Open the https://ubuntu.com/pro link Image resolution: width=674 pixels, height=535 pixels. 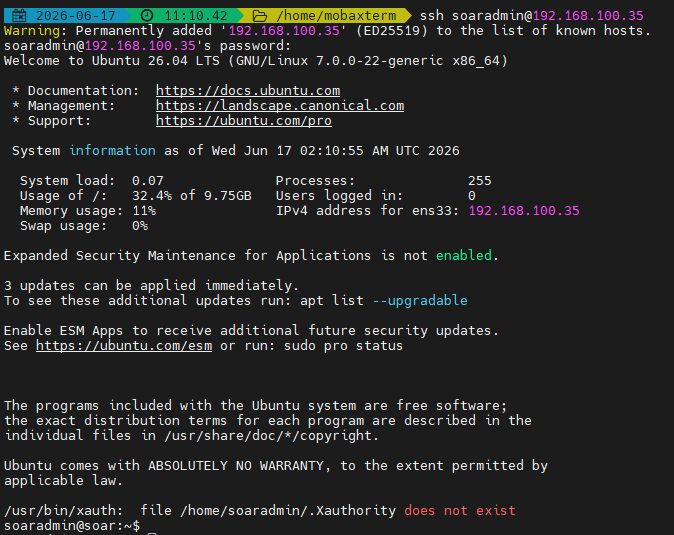(x=244, y=121)
